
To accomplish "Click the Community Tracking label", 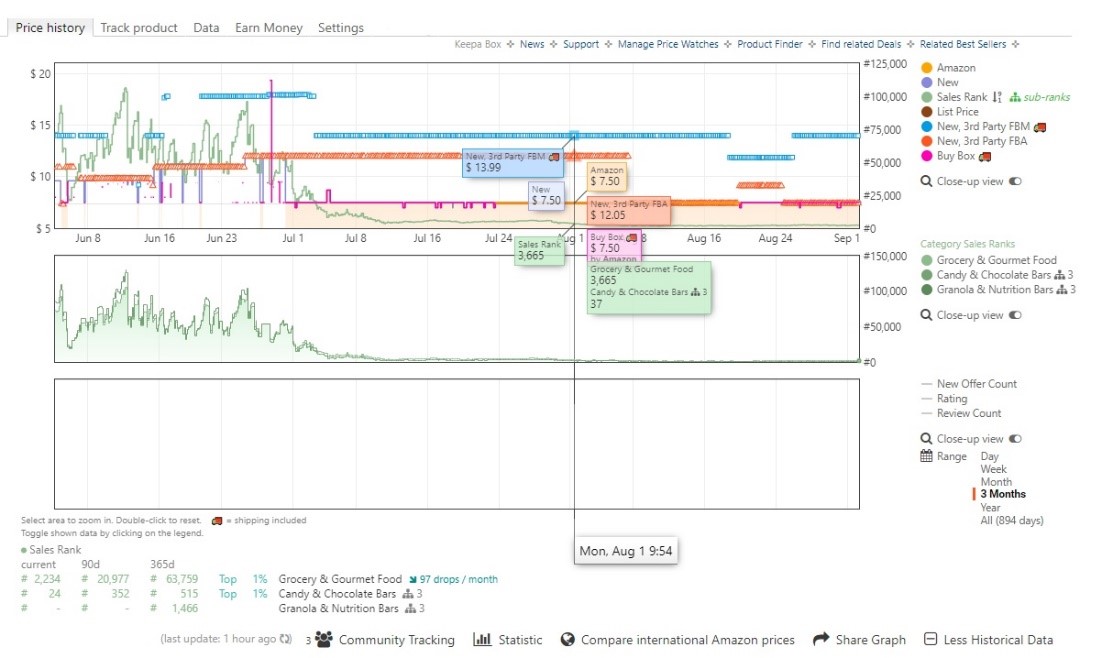I will click(x=397, y=640).
